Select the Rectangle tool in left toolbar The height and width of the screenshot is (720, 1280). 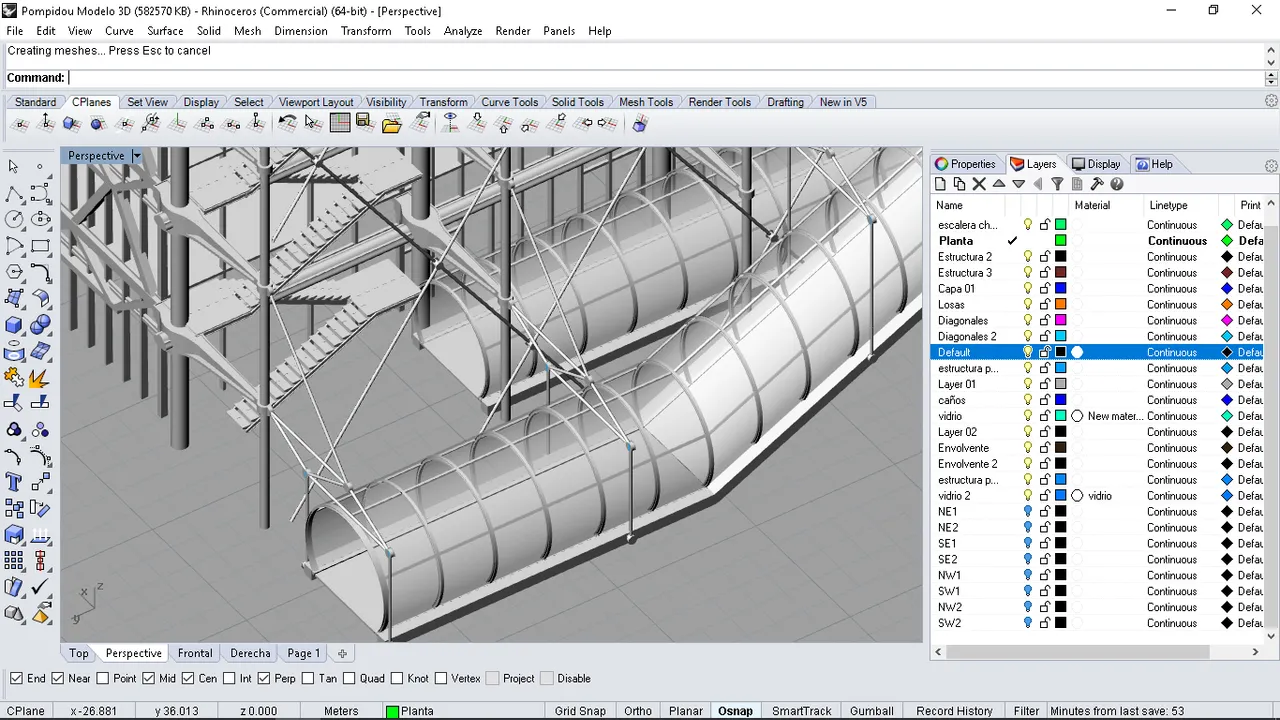click(40, 245)
